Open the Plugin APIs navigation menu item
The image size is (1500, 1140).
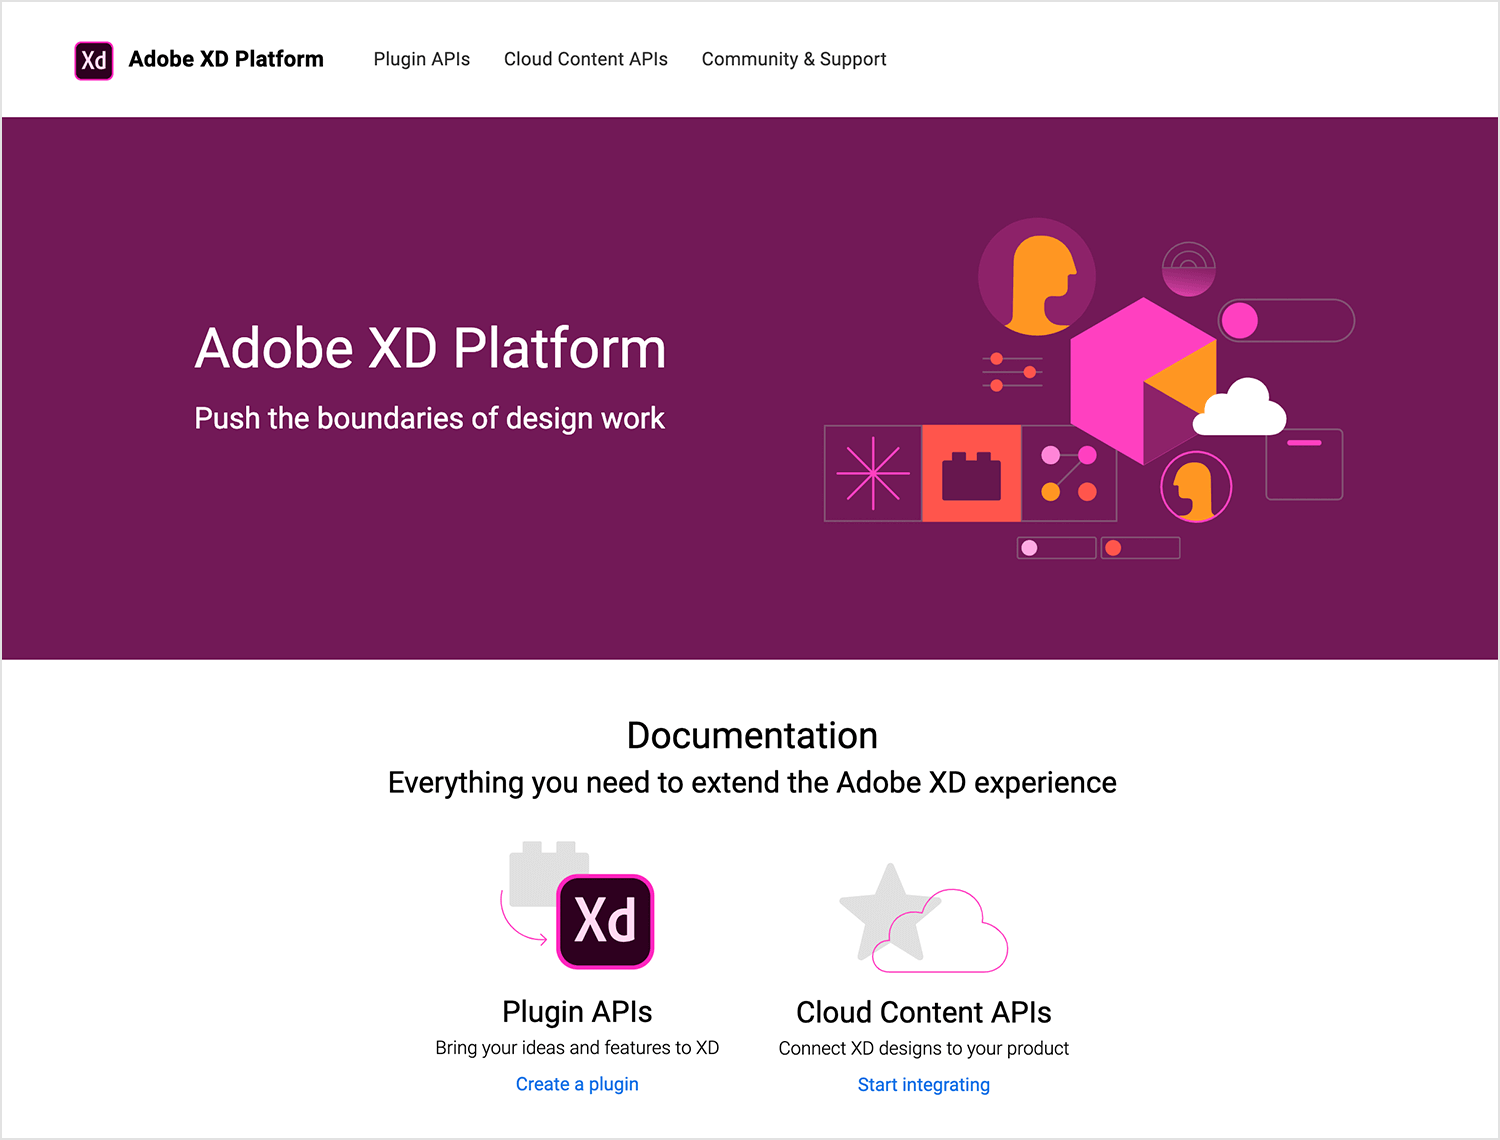pyautogui.click(x=421, y=59)
